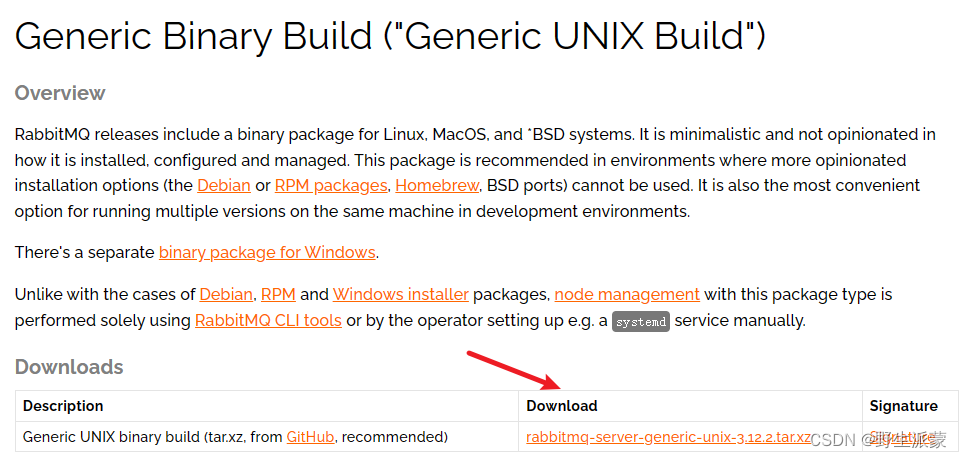
Task: Download rabbitmq-server-generic-unix-3.12.2.tar.xz
Action: 669,437
